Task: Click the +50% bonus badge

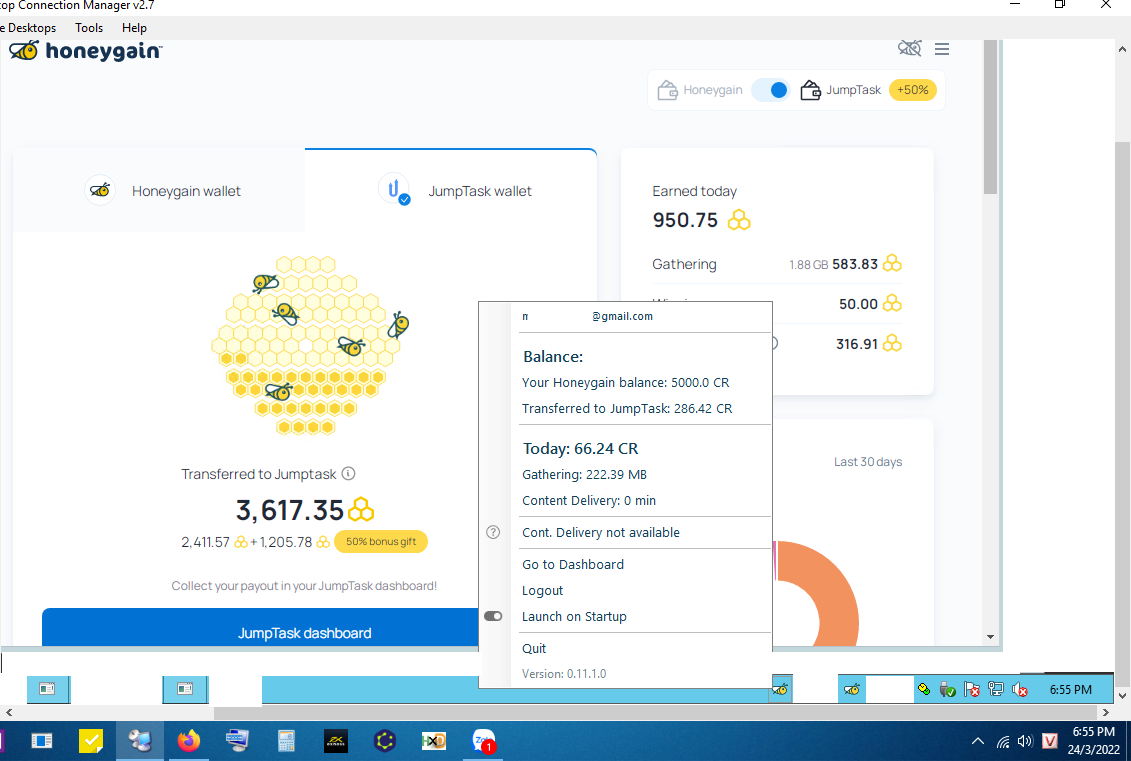Action: 912,90
